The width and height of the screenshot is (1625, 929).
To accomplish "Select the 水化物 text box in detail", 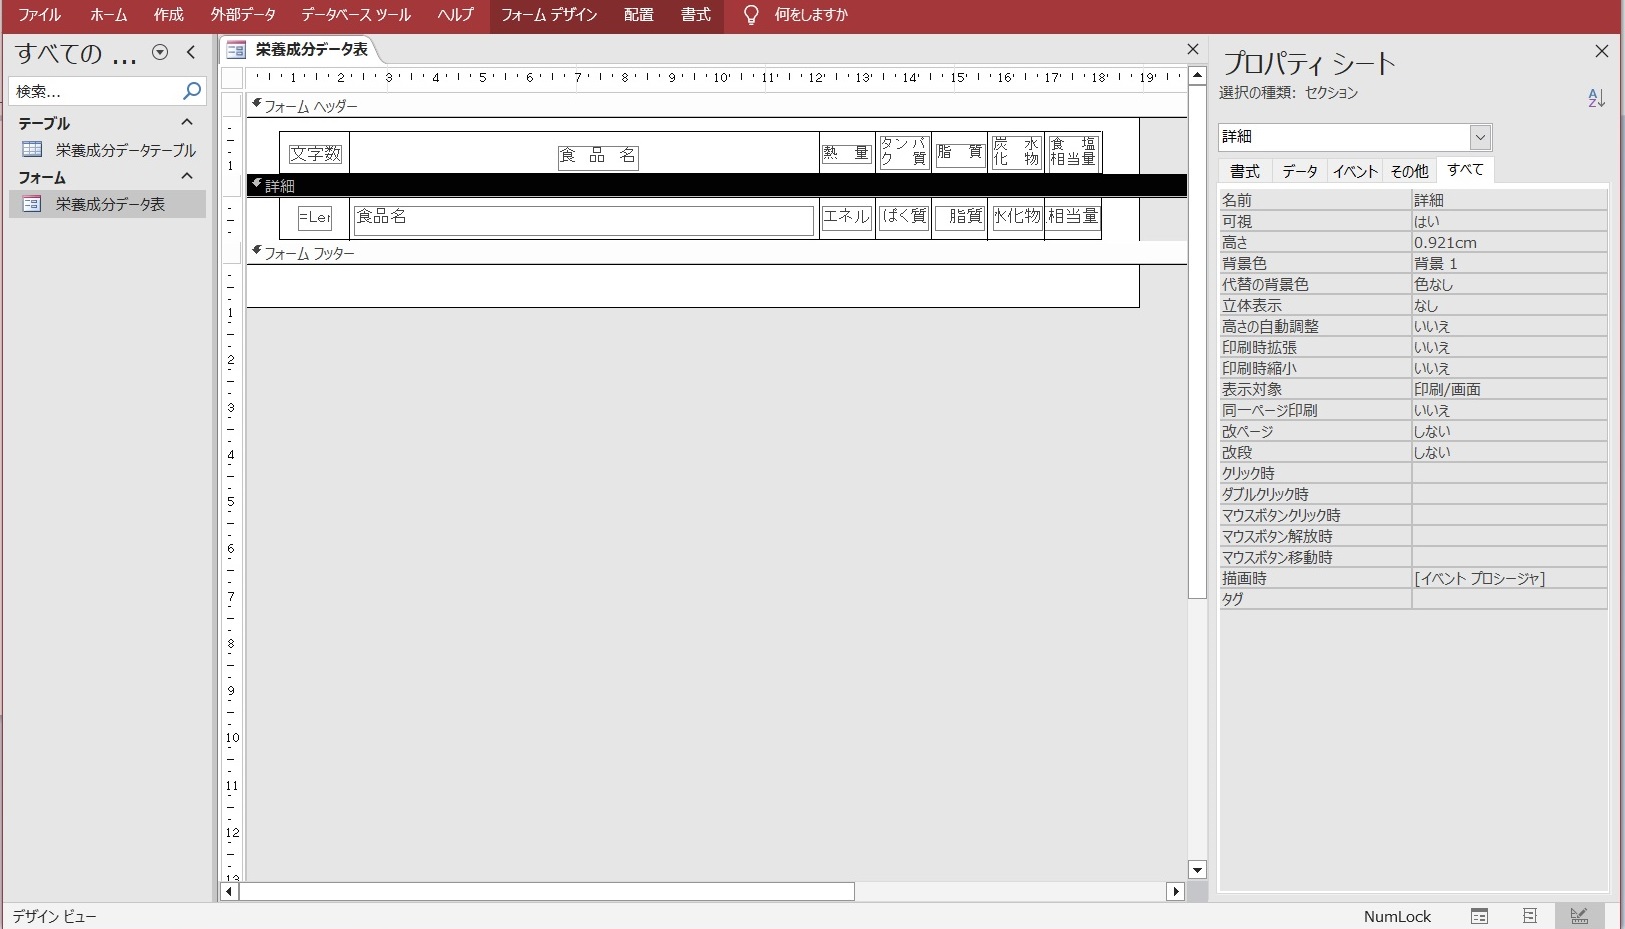I will click(x=1016, y=216).
